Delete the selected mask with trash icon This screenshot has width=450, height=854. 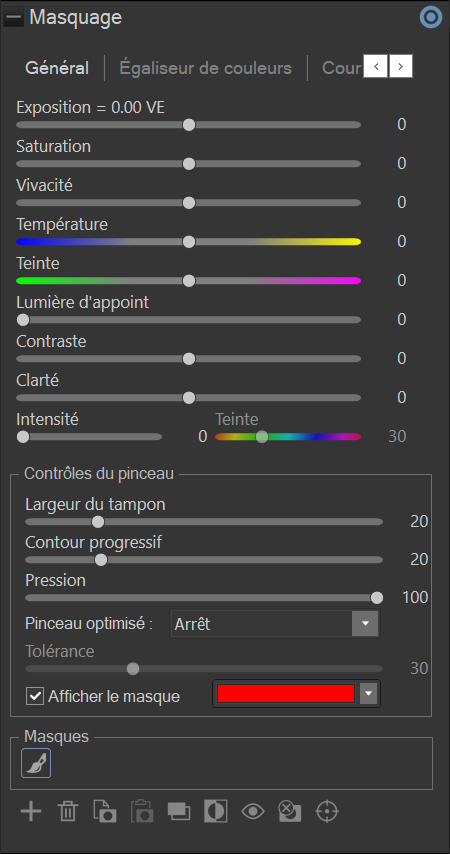coord(68,811)
